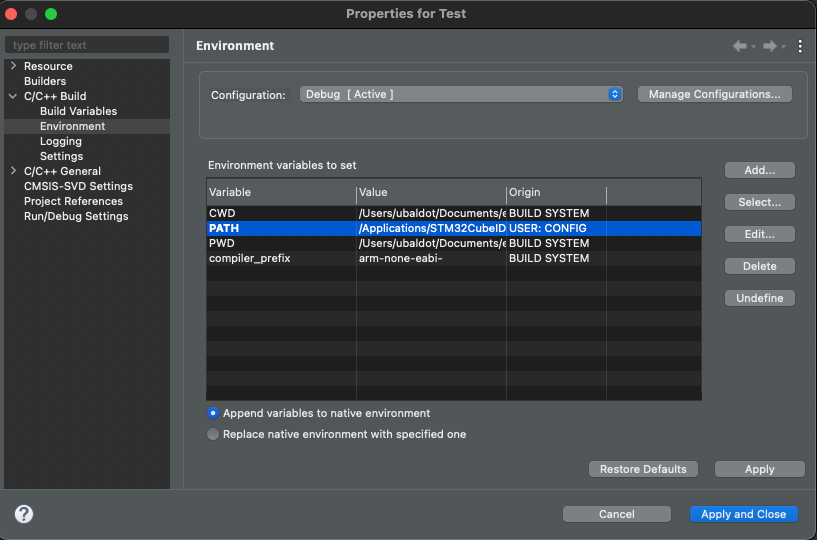
Task: Click the back navigation arrow icon
Action: tap(739, 46)
